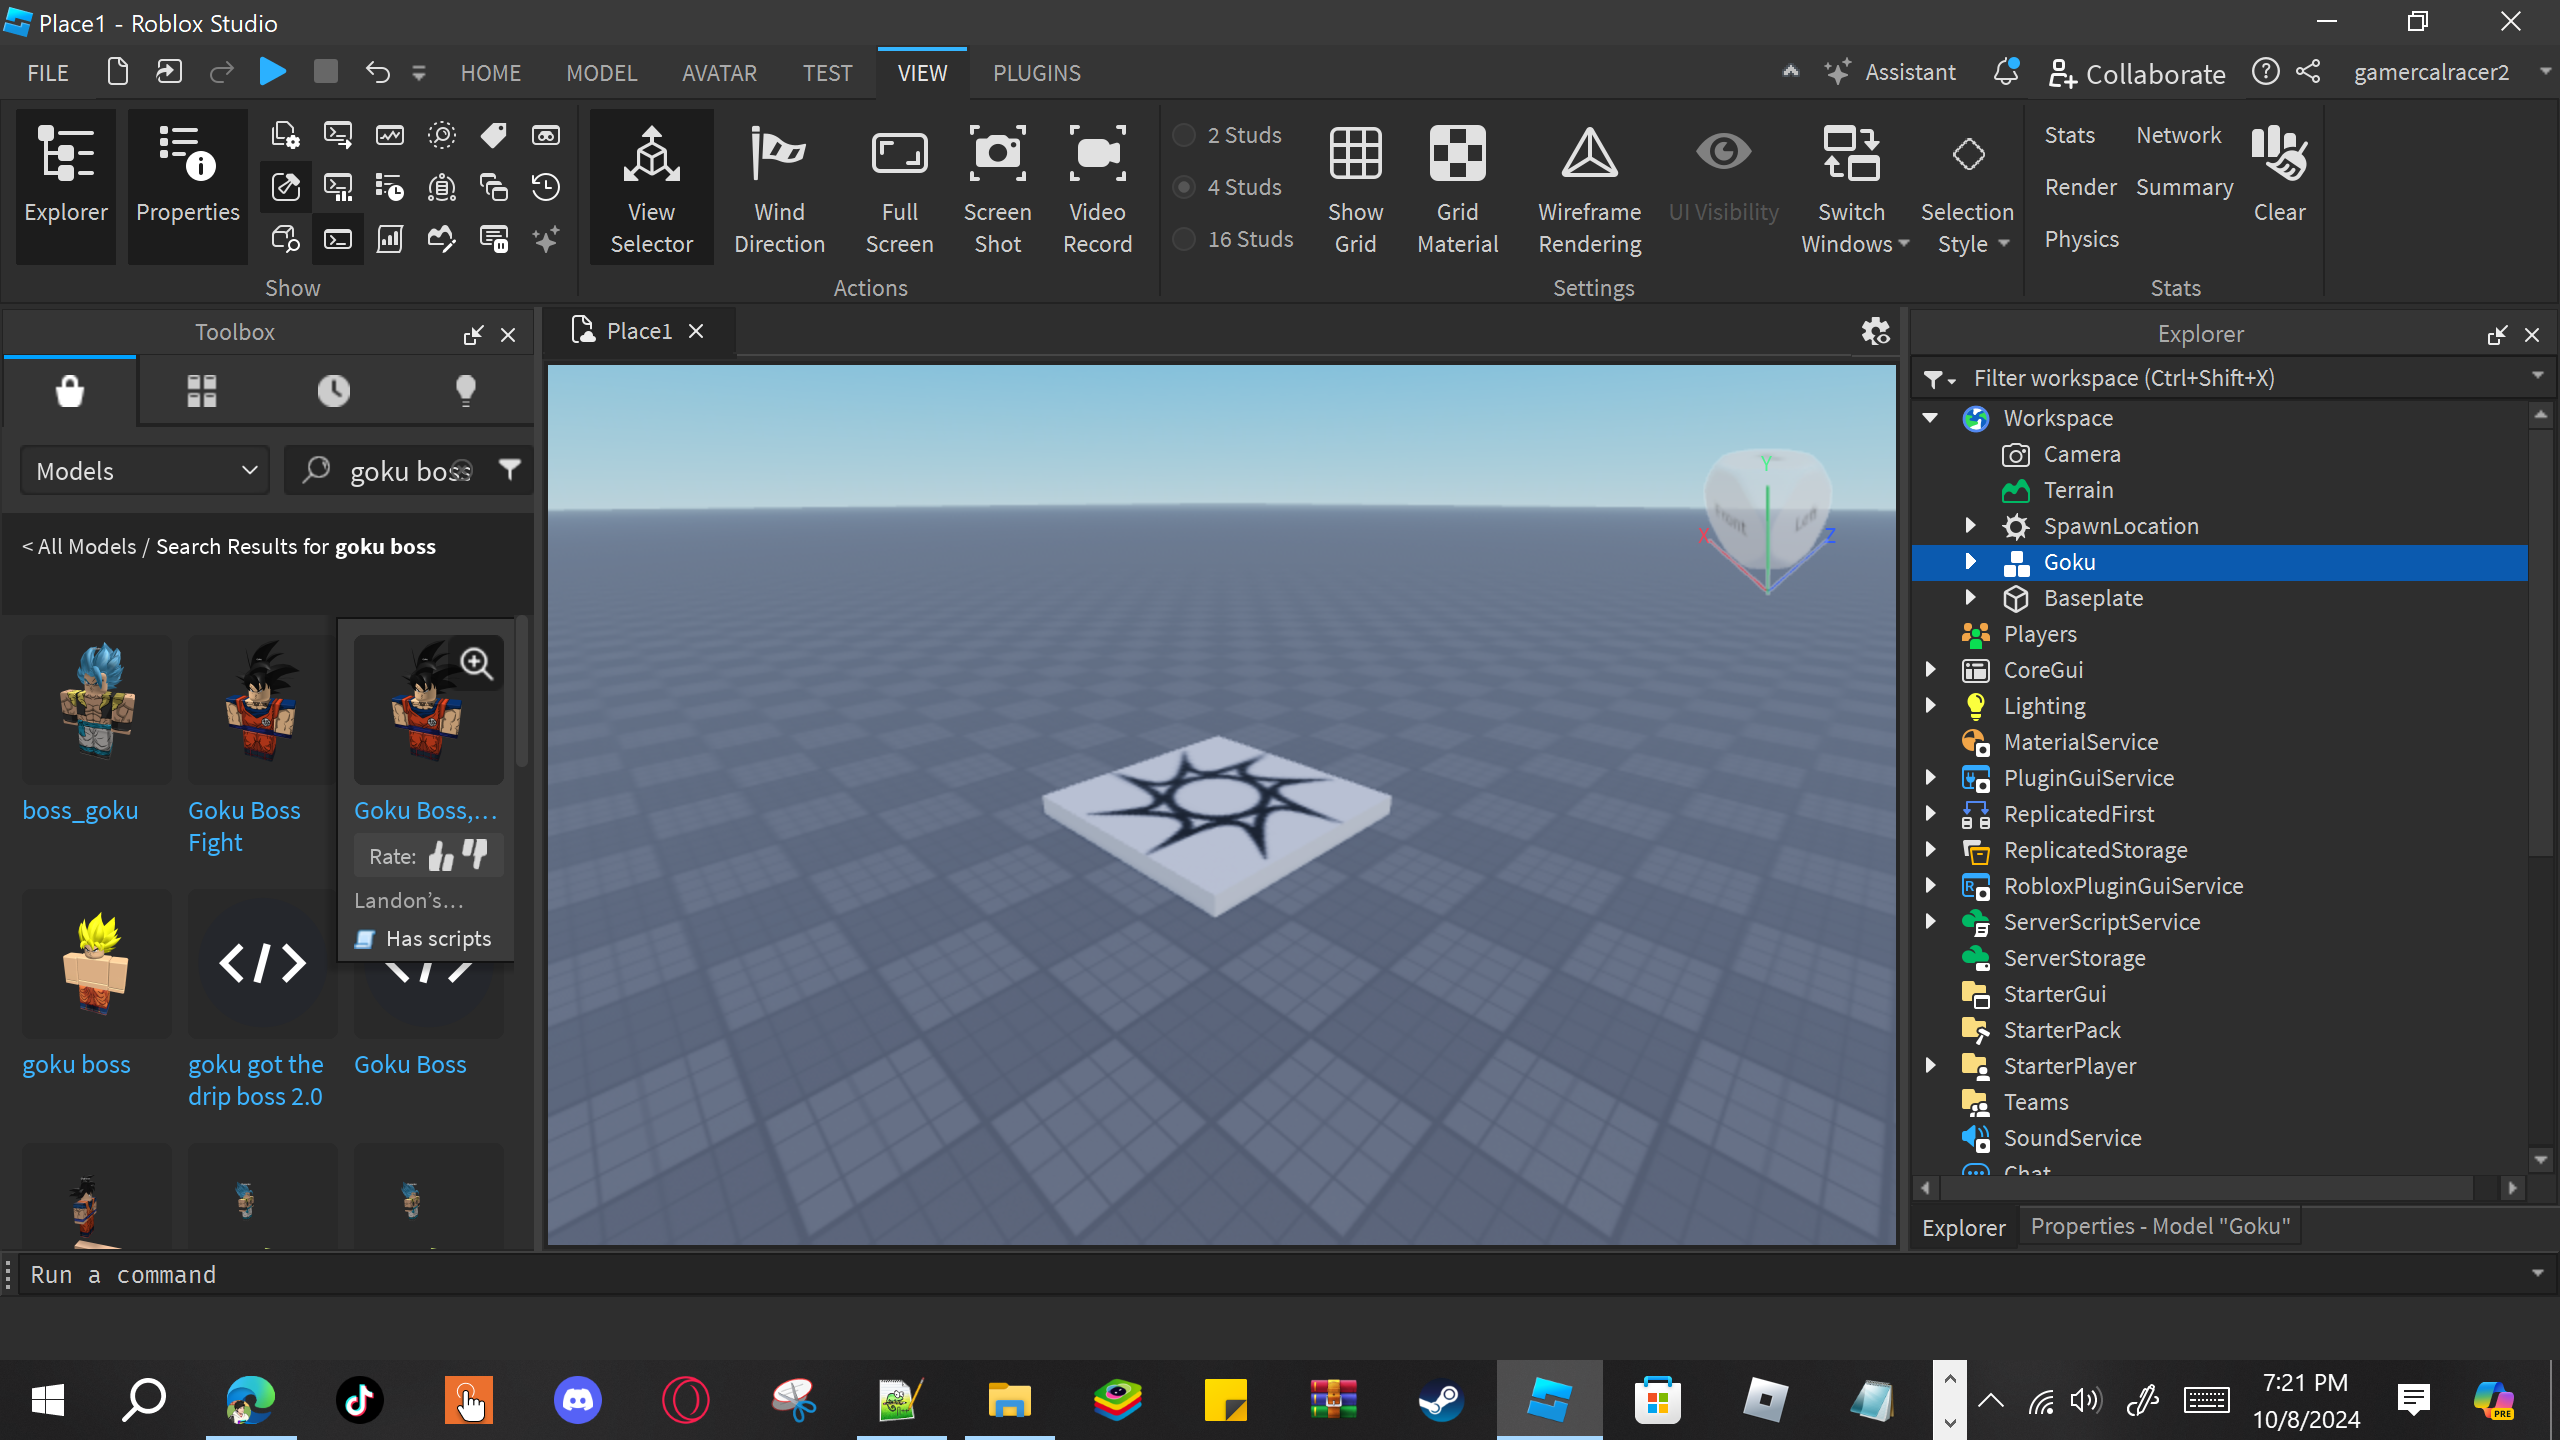
Task: Open the Models category dropdown
Action: pos(146,471)
